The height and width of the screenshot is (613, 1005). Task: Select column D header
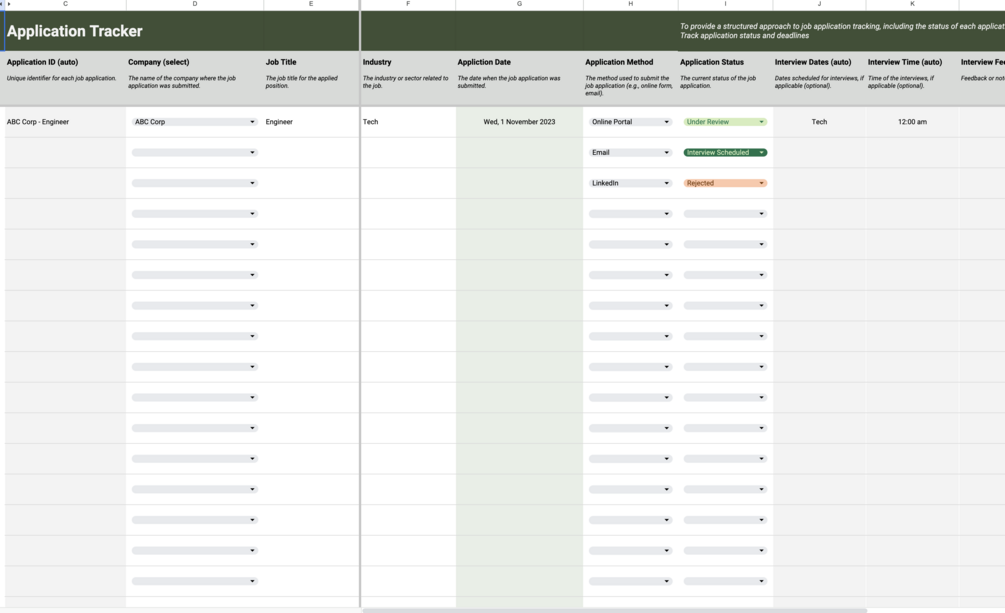click(194, 4)
